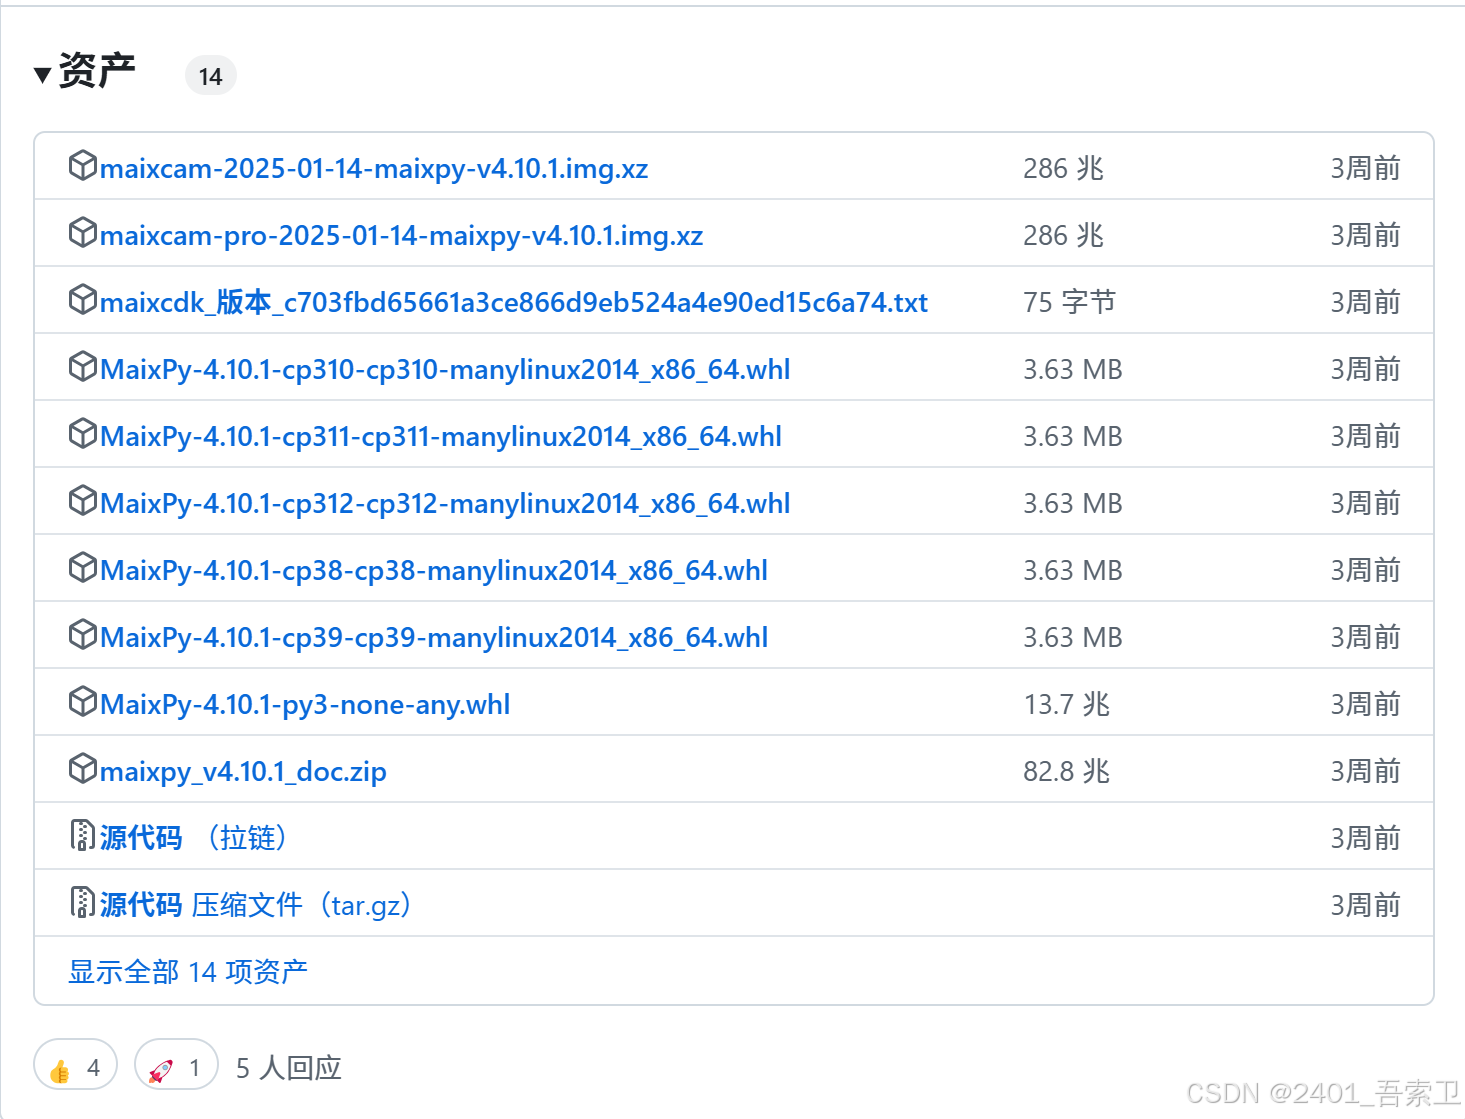Download MaixPy-4.10.1-cp38 manylinux wheel
This screenshot has width=1465, height=1119.
point(434,570)
